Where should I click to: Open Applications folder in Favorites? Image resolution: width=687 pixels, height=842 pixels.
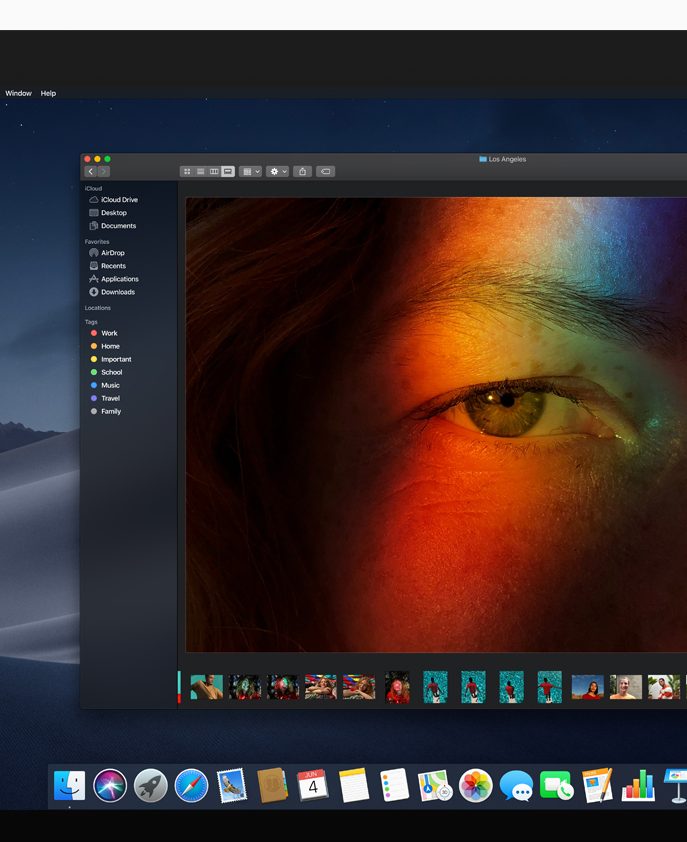click(x=119, y=279)
